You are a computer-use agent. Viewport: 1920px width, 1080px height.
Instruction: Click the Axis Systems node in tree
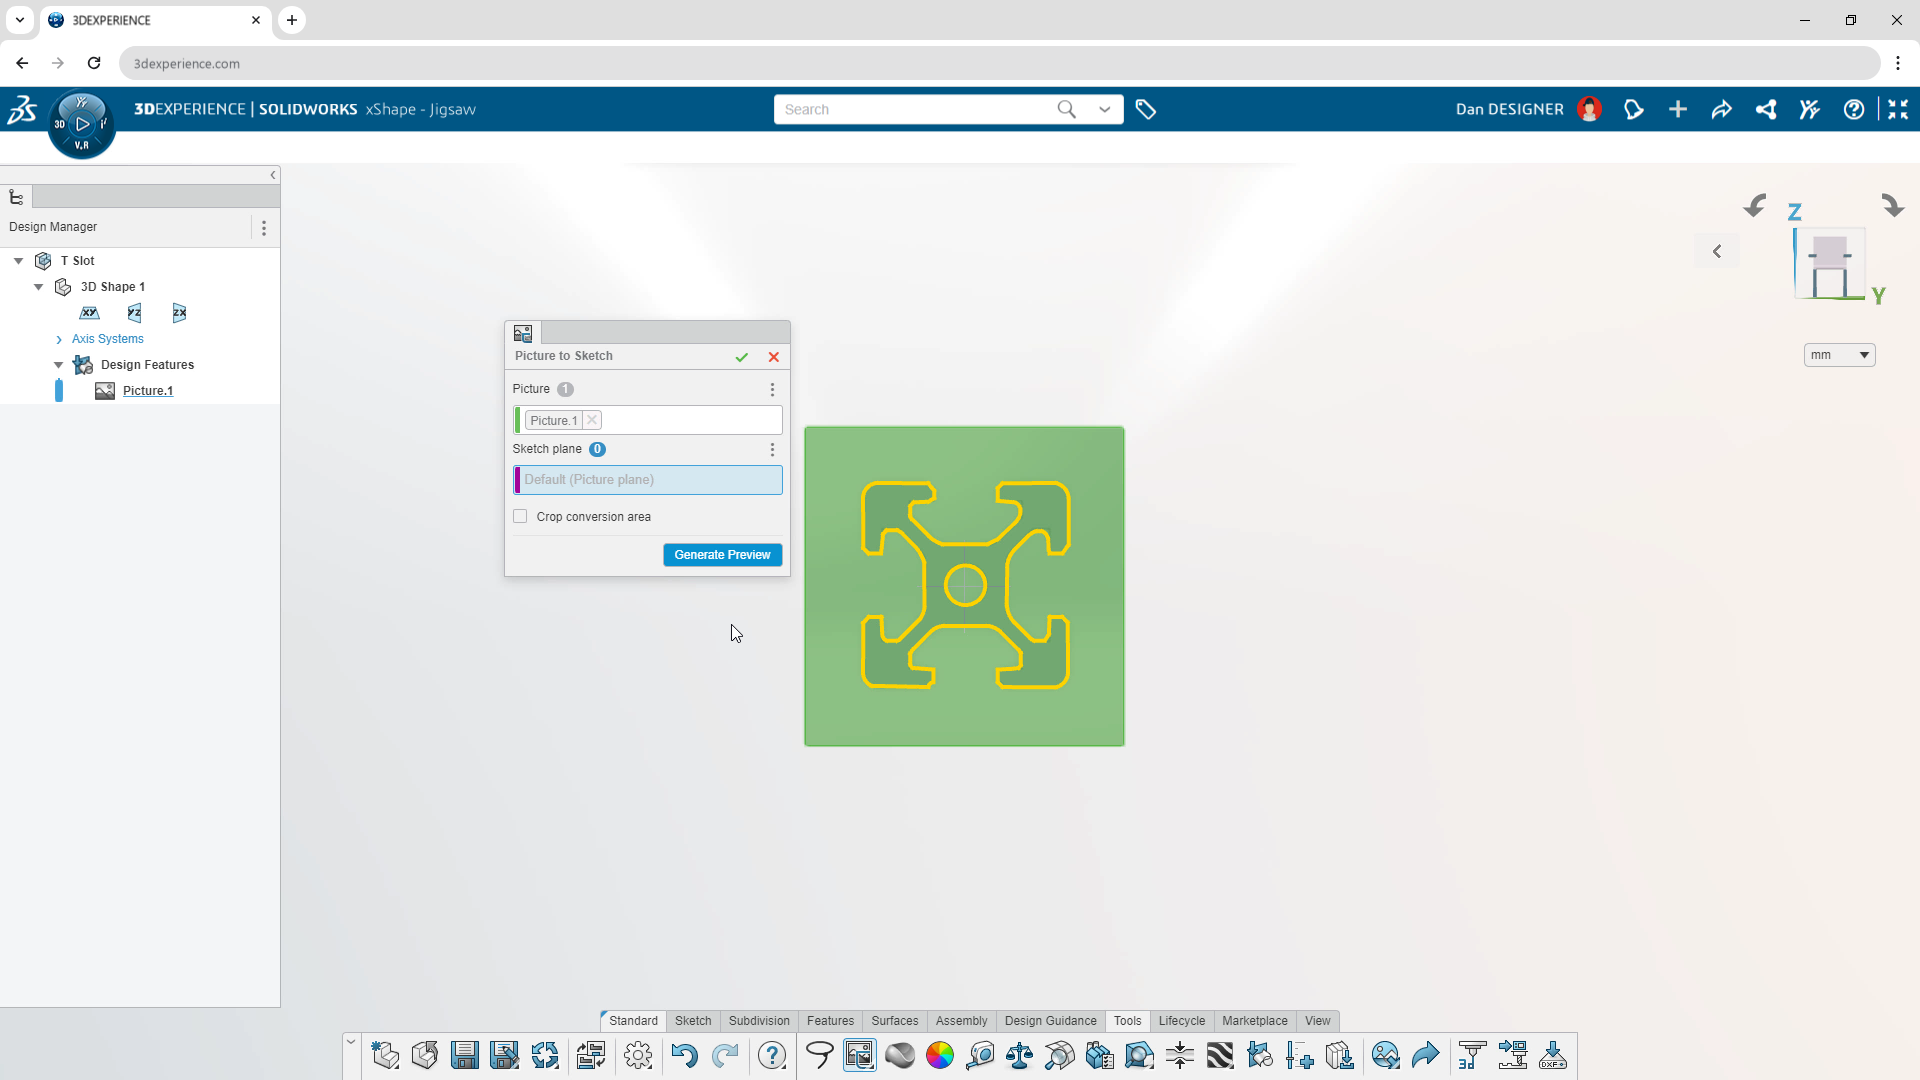pos(108,338)
